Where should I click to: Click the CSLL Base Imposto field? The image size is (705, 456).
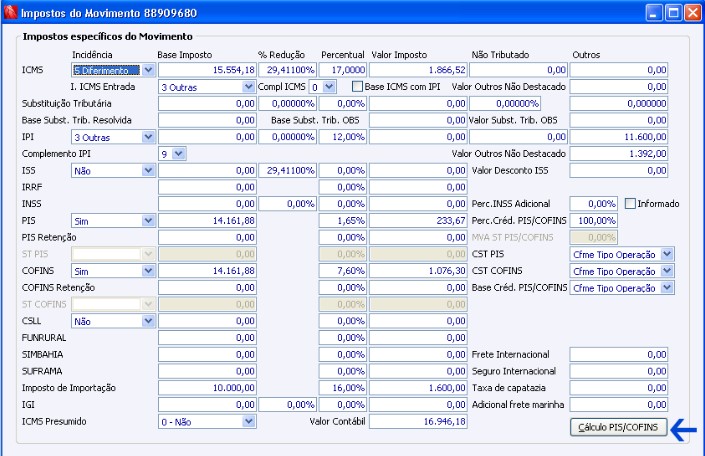[207, 321]
